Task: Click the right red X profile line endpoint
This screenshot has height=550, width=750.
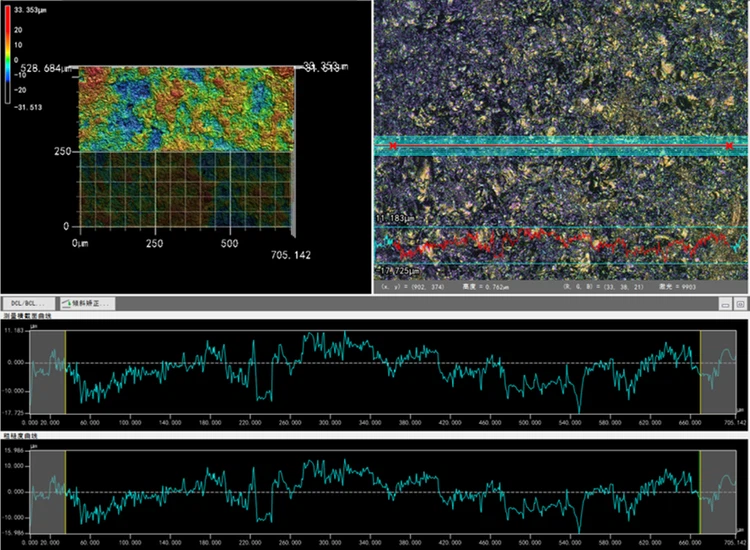Action: coord(730,147)
